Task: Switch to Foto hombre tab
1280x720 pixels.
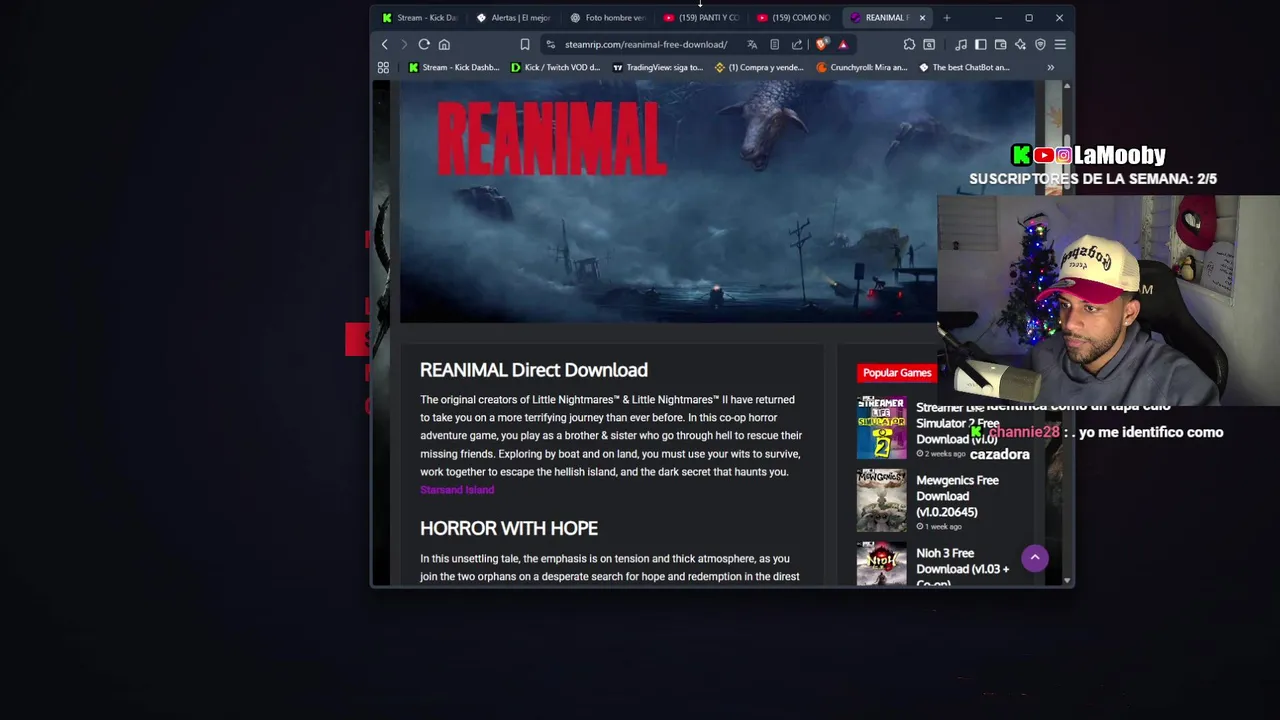Action: [x=608, y=17]
